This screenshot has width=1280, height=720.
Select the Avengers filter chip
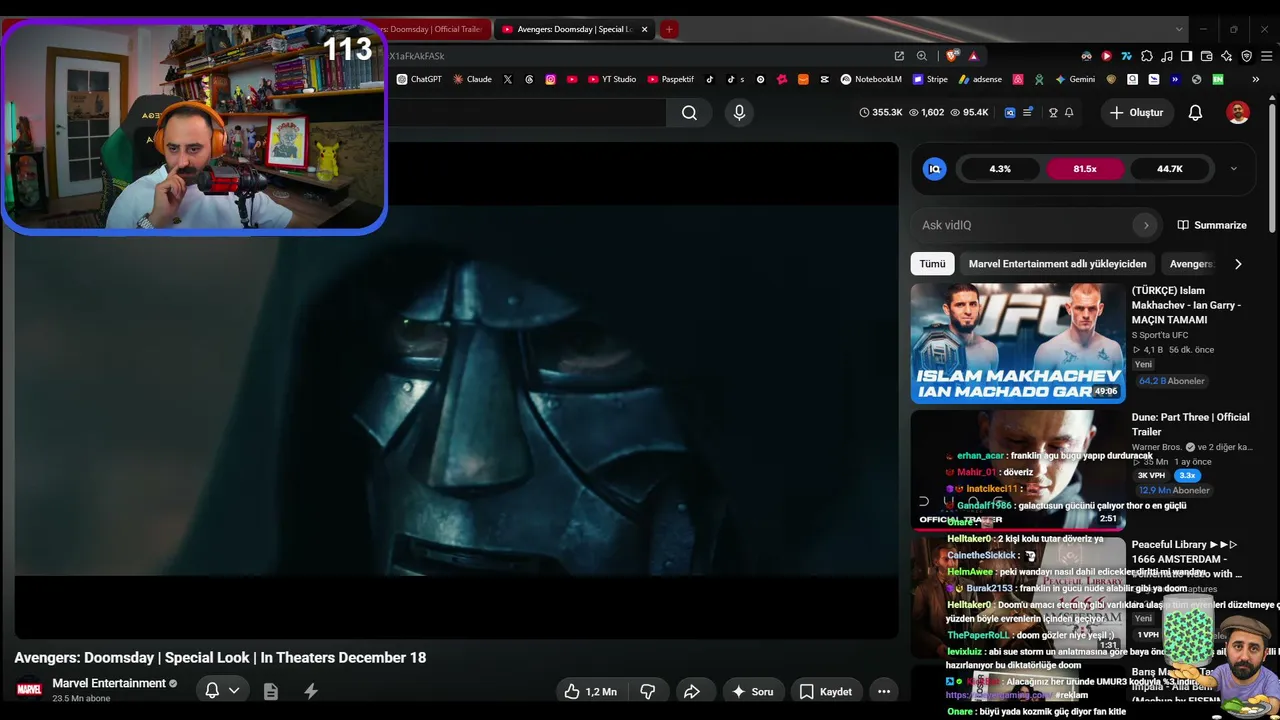click(x=1192, y=264)
